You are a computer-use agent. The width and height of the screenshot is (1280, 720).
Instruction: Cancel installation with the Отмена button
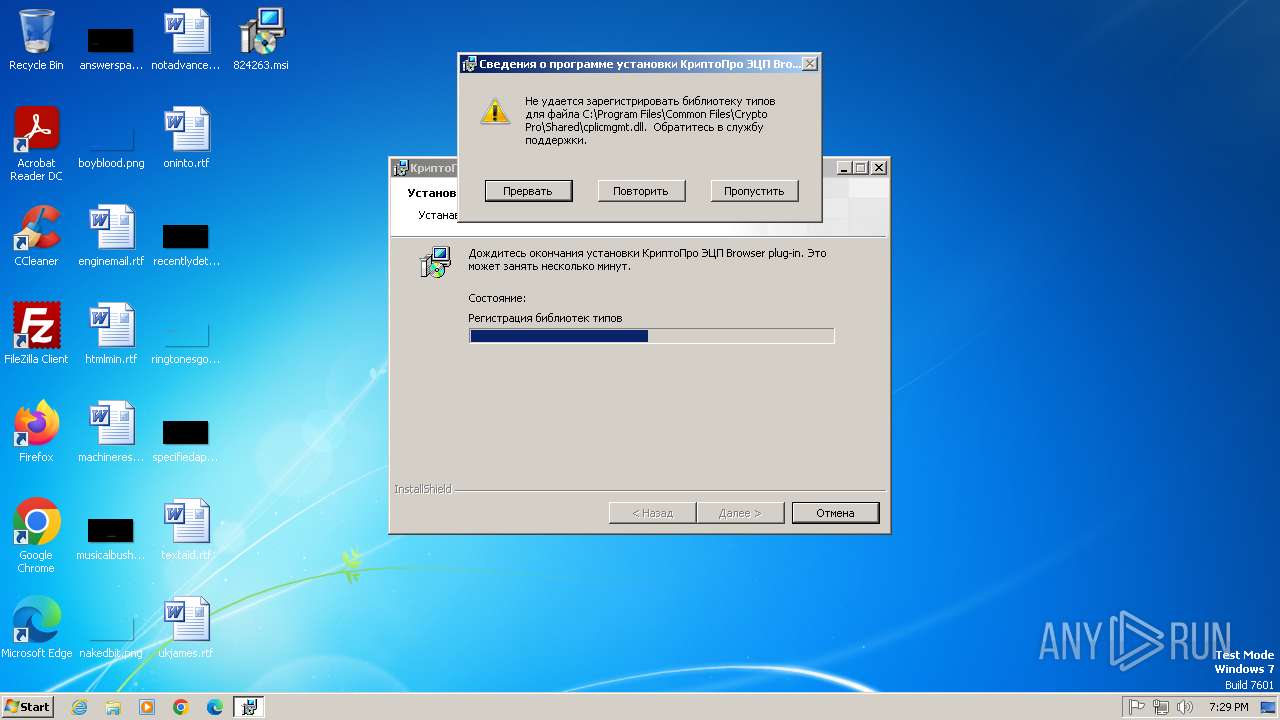point(835,513)
